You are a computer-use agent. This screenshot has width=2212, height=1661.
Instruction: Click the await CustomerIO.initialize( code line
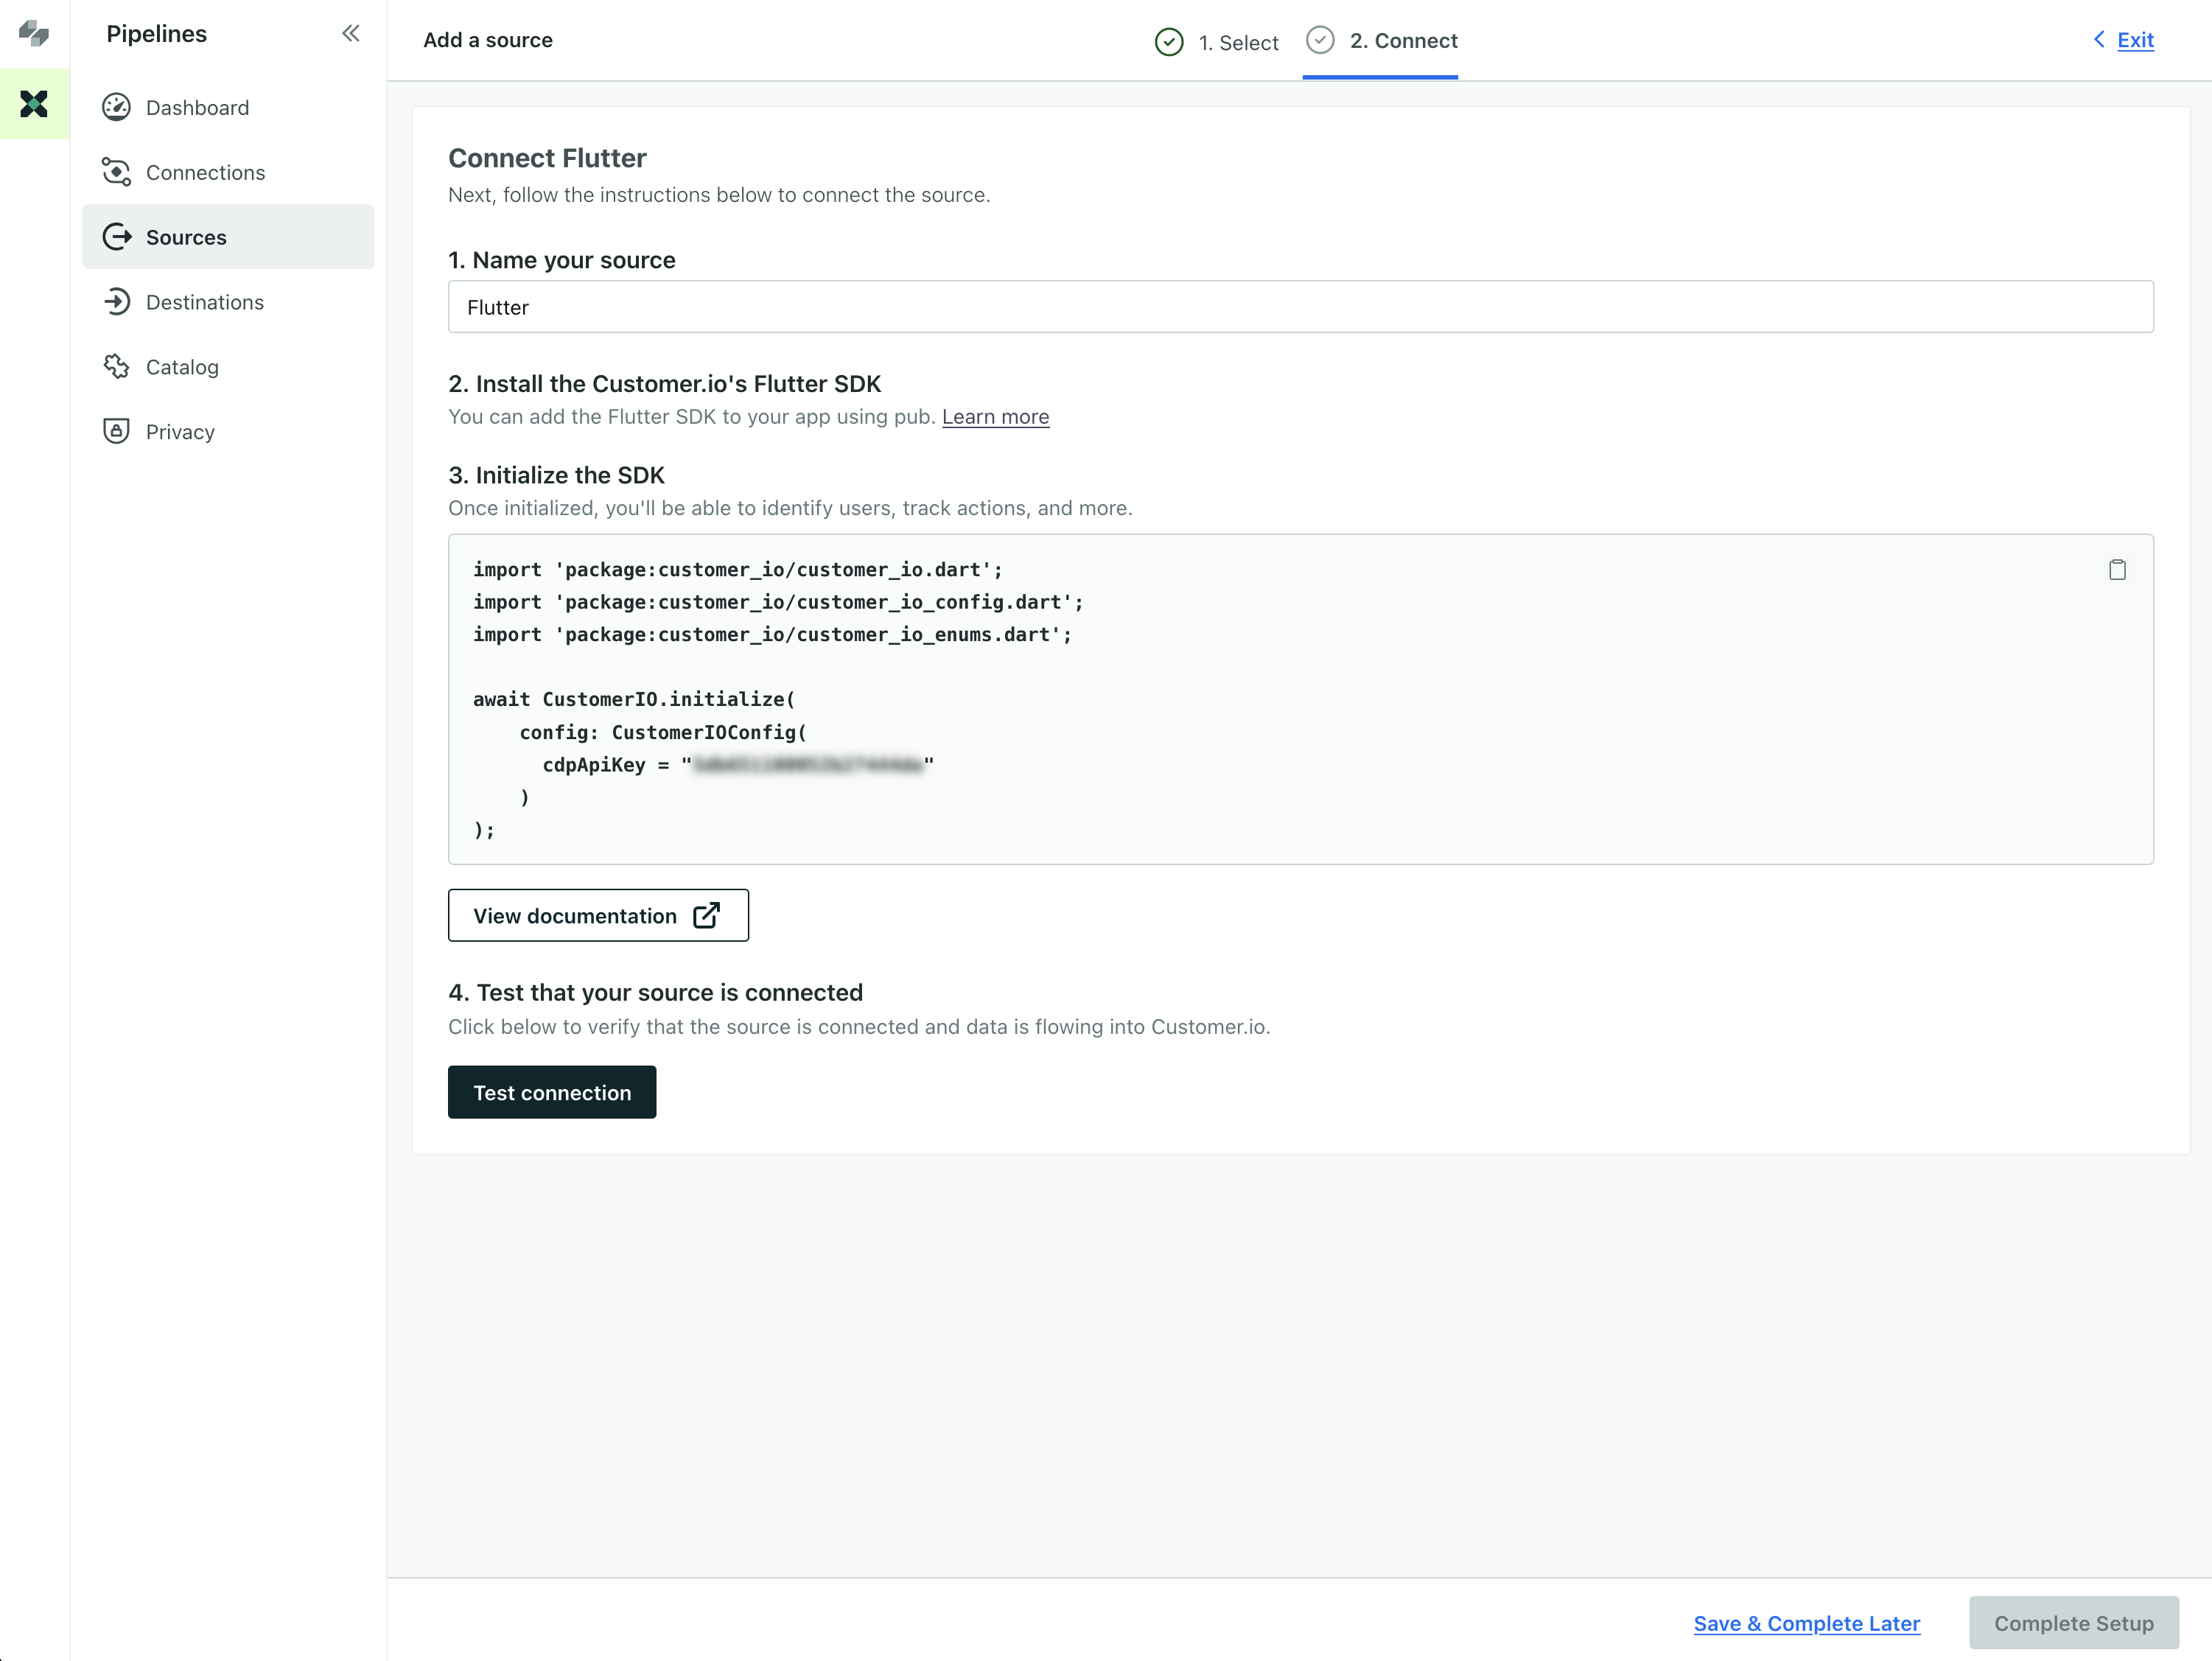[634, 699]
